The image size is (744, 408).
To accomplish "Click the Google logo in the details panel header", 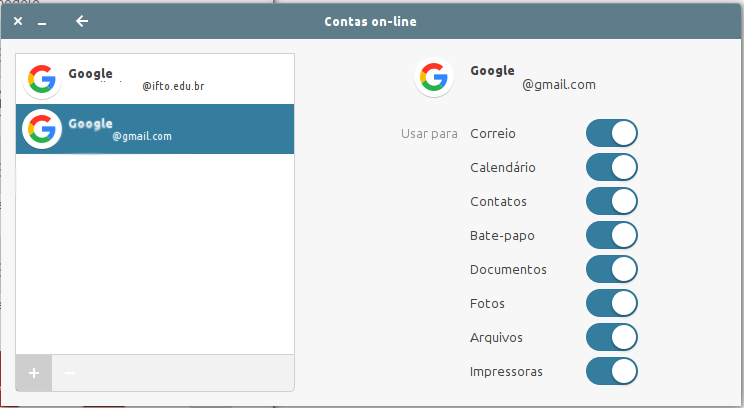I will pyautogui.click(x=434, y=77).
